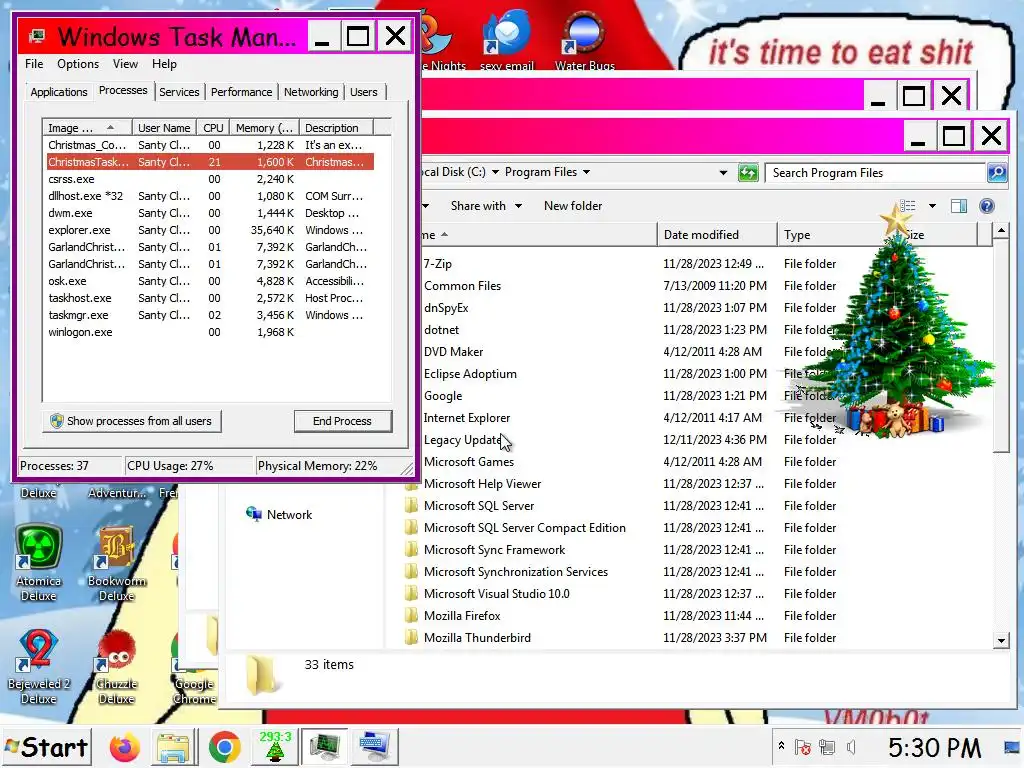Click the file list scroll up arrow
The width and height of the screenshot is (1024, 768).
point(1001,231)
